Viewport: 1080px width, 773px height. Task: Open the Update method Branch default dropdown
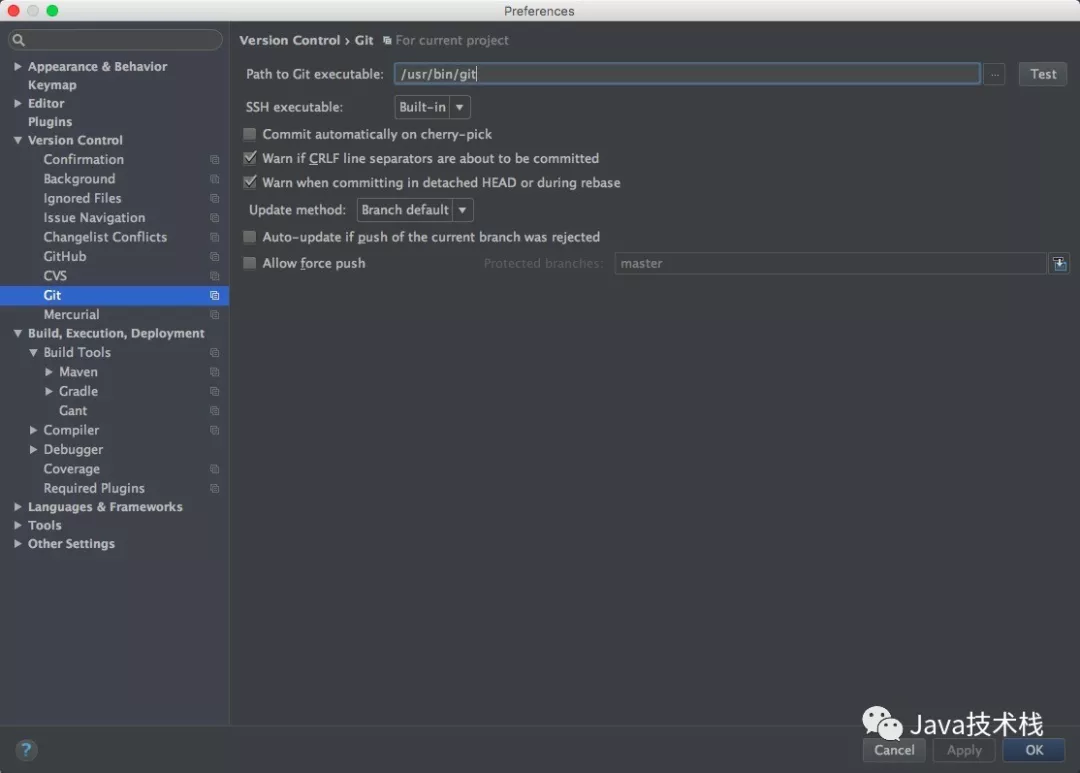pyautogui.click(x=415, y=209)
